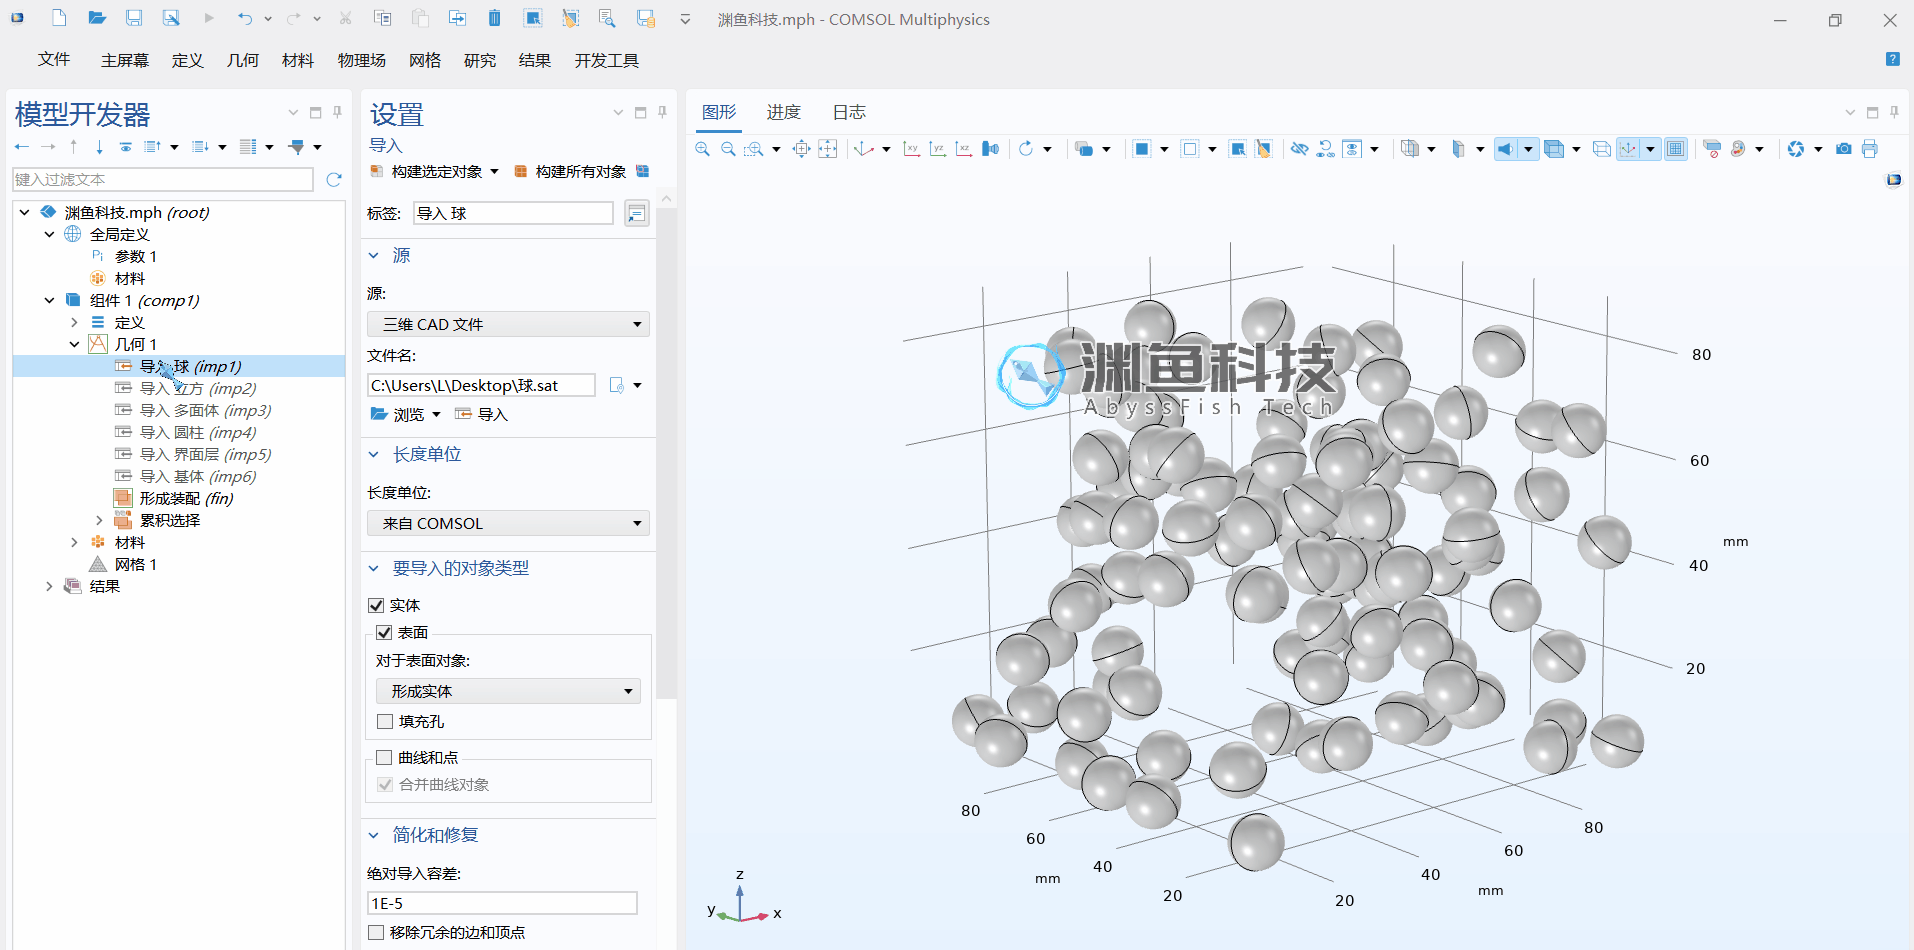Save the model with the floppy disk icon
Image resolution: width=1914 pixels, height=950 pixels.
[134, 18]
